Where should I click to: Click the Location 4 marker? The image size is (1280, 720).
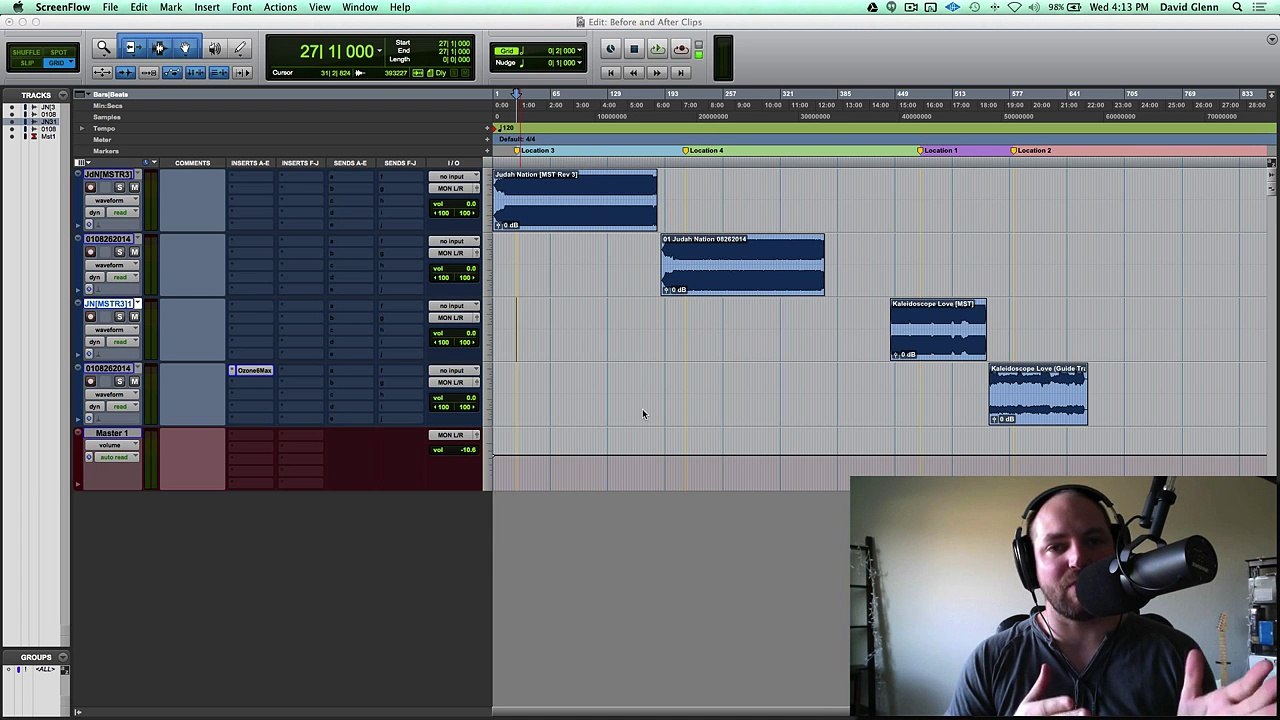click(703, 151)
